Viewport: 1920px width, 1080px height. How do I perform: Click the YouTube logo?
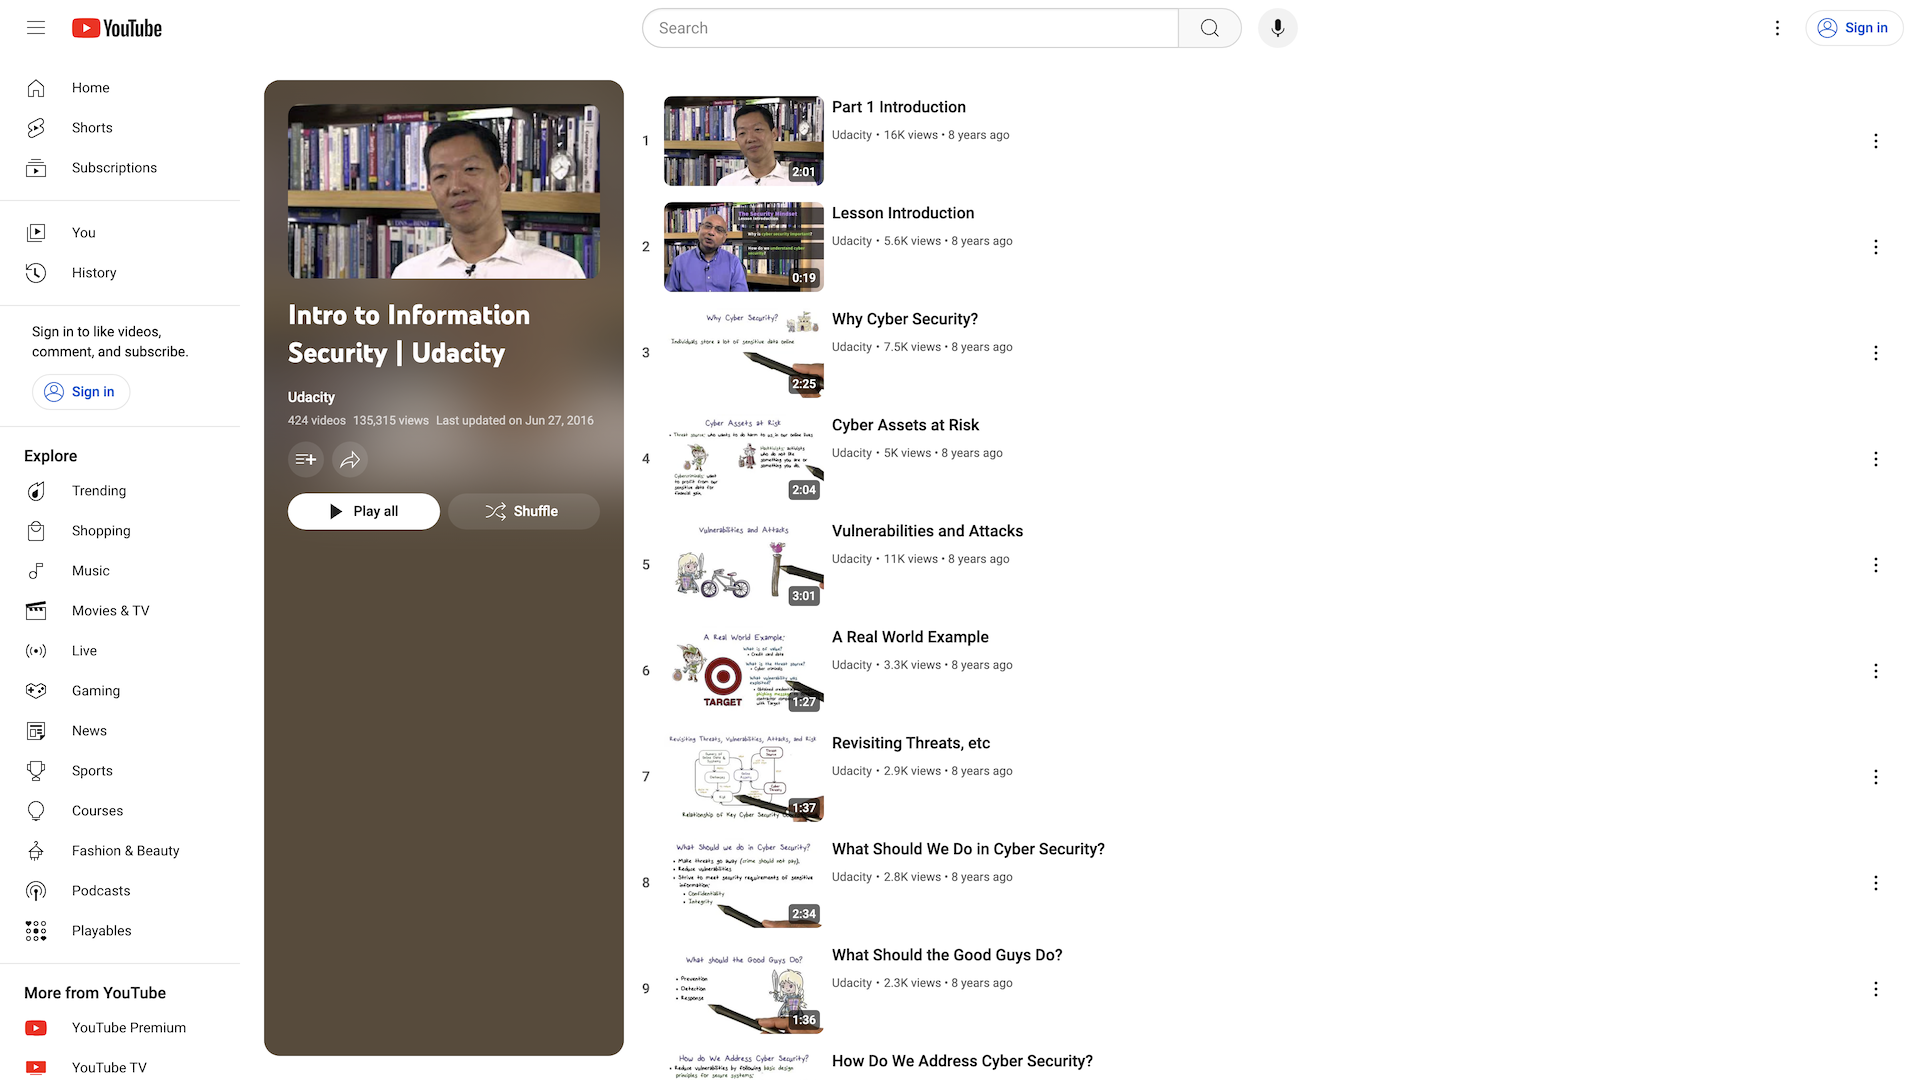click(x=117, y=28)
